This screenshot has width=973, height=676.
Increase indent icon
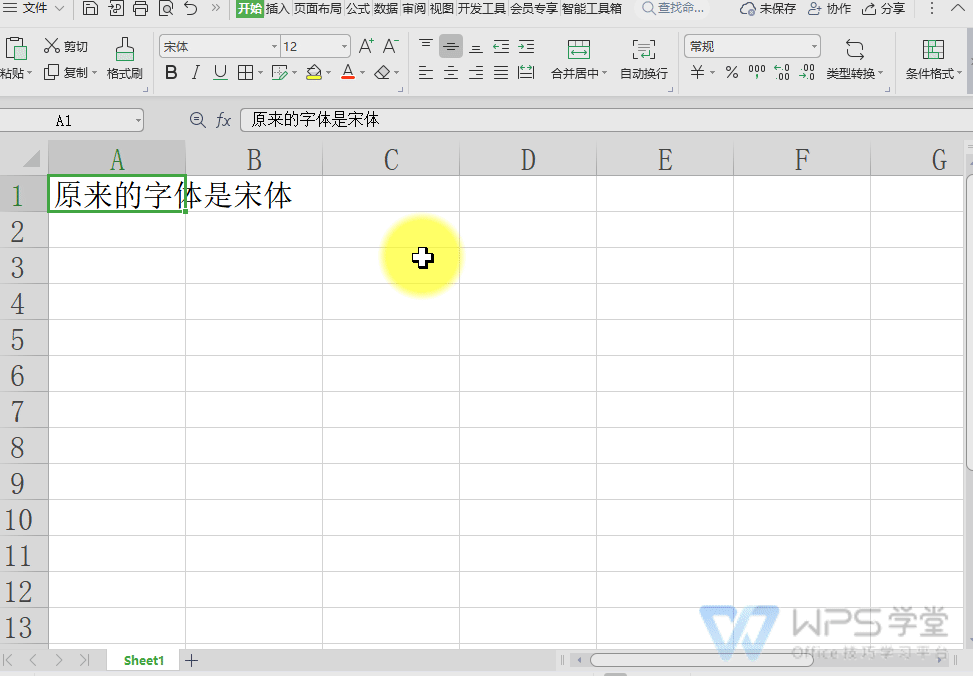click(x=526, y=46)
